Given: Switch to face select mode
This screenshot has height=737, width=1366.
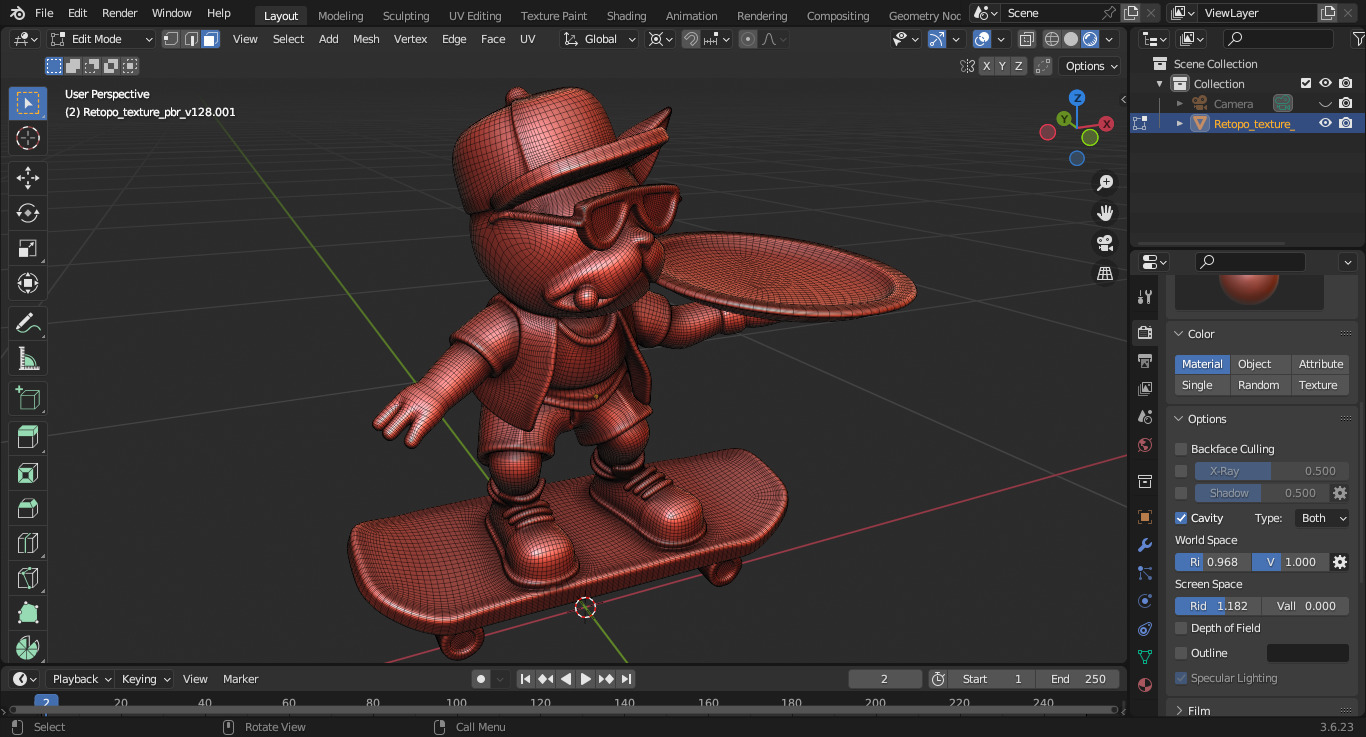Looking at the screenshot, I should [210, 39].
